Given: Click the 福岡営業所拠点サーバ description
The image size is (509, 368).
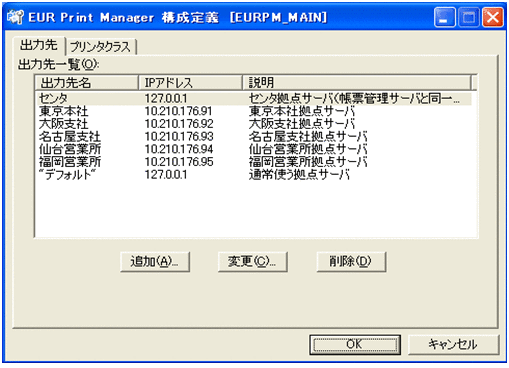Looking at the screenshot, I should [308, 162].
